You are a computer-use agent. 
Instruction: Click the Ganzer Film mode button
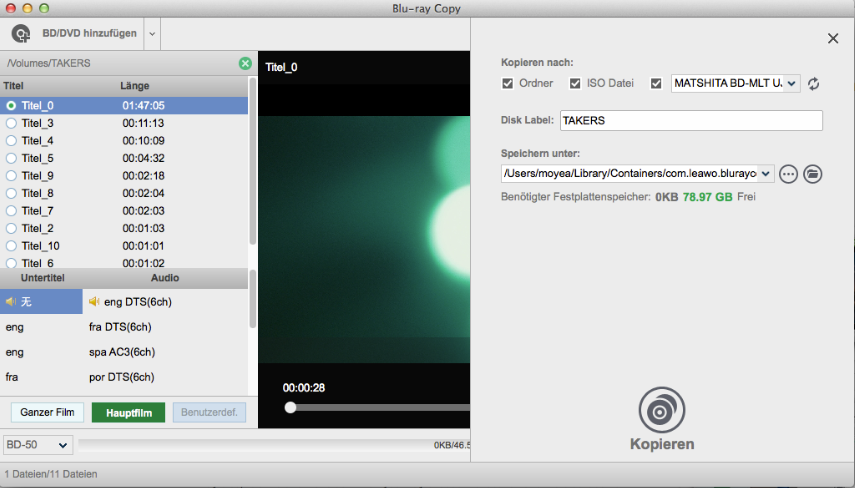tap(47, 412)
